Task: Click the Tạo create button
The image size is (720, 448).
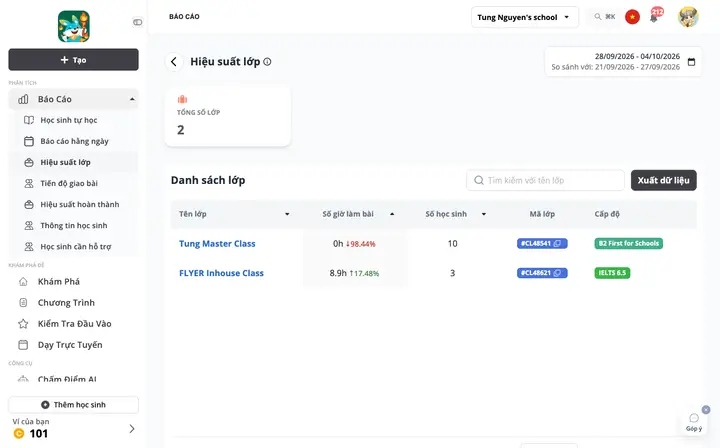Action: 73,60
